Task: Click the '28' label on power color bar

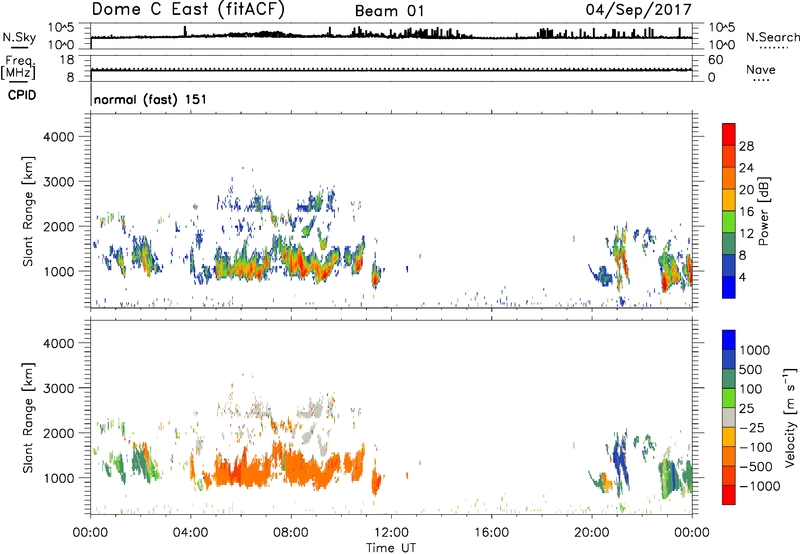Action: point(746,146)
